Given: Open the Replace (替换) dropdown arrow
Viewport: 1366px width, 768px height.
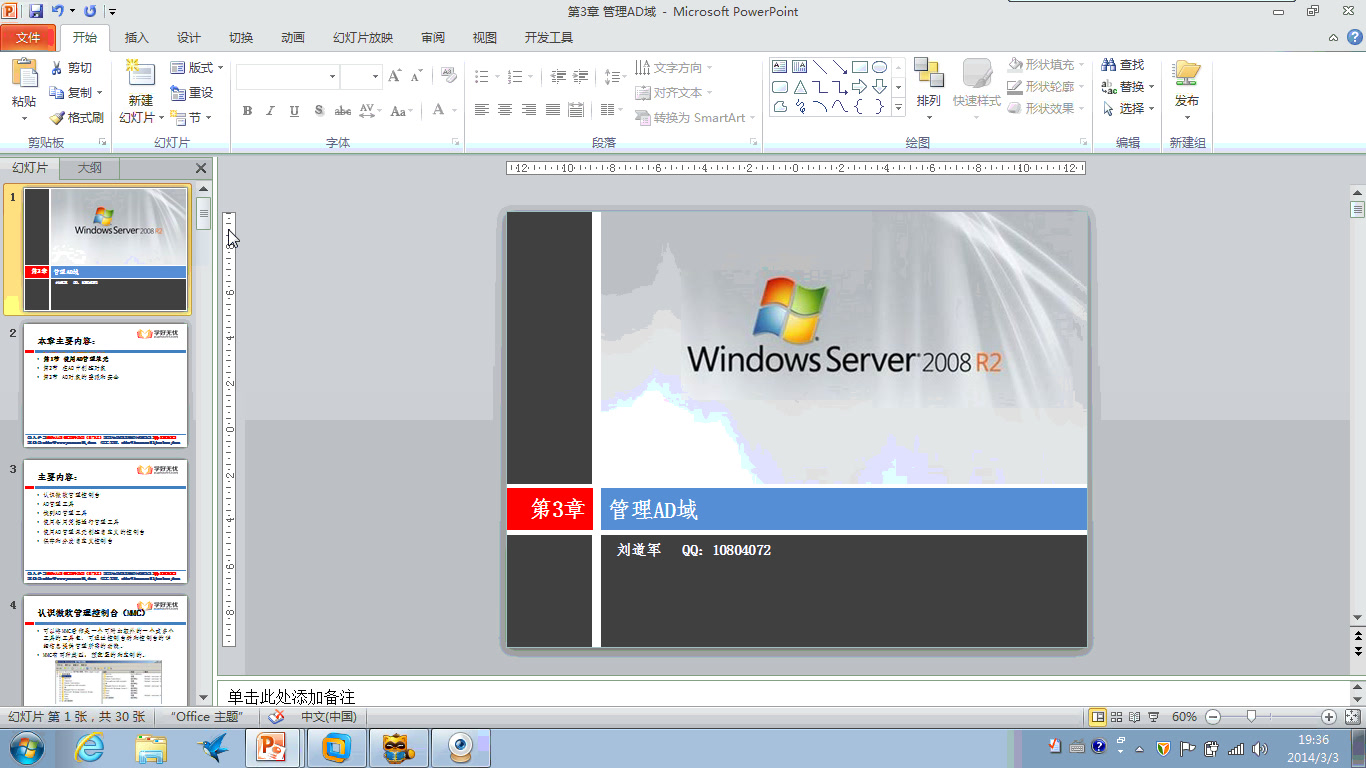Looking at the screenshot, I should coord(1151,87).
